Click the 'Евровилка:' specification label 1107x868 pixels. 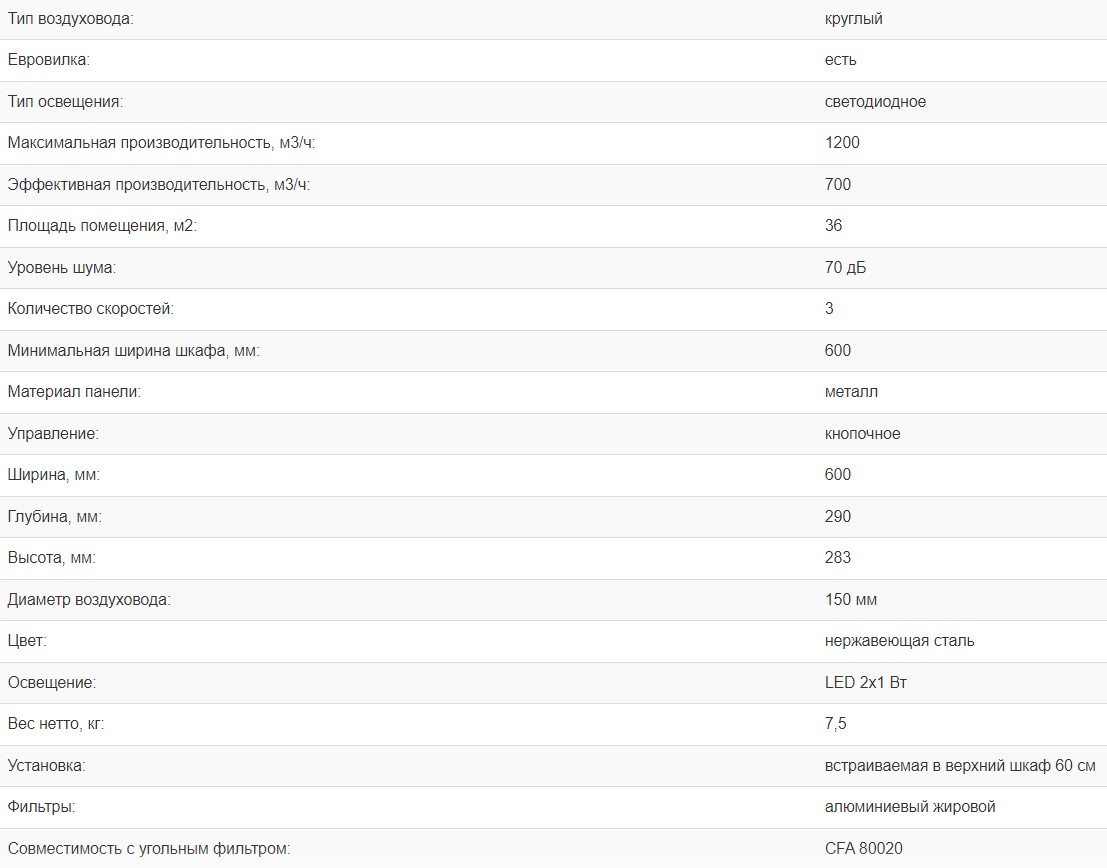coord(48,60)
